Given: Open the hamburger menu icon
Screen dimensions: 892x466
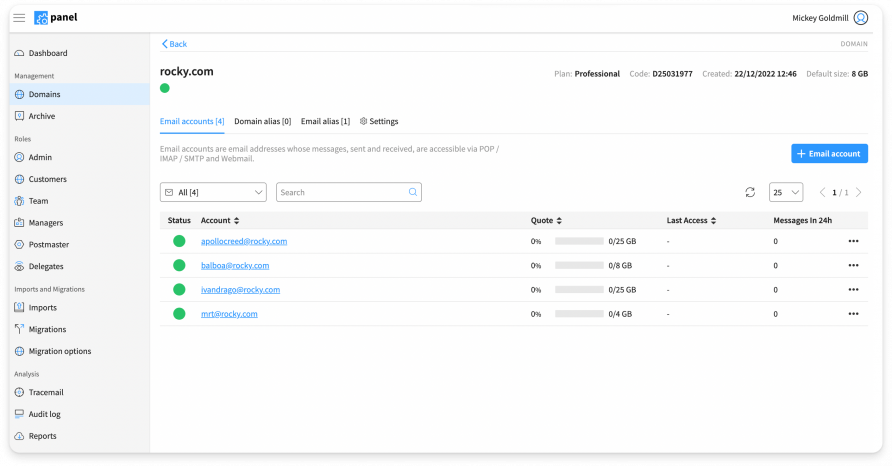Looking at the screenshot, I should [20, 18].
